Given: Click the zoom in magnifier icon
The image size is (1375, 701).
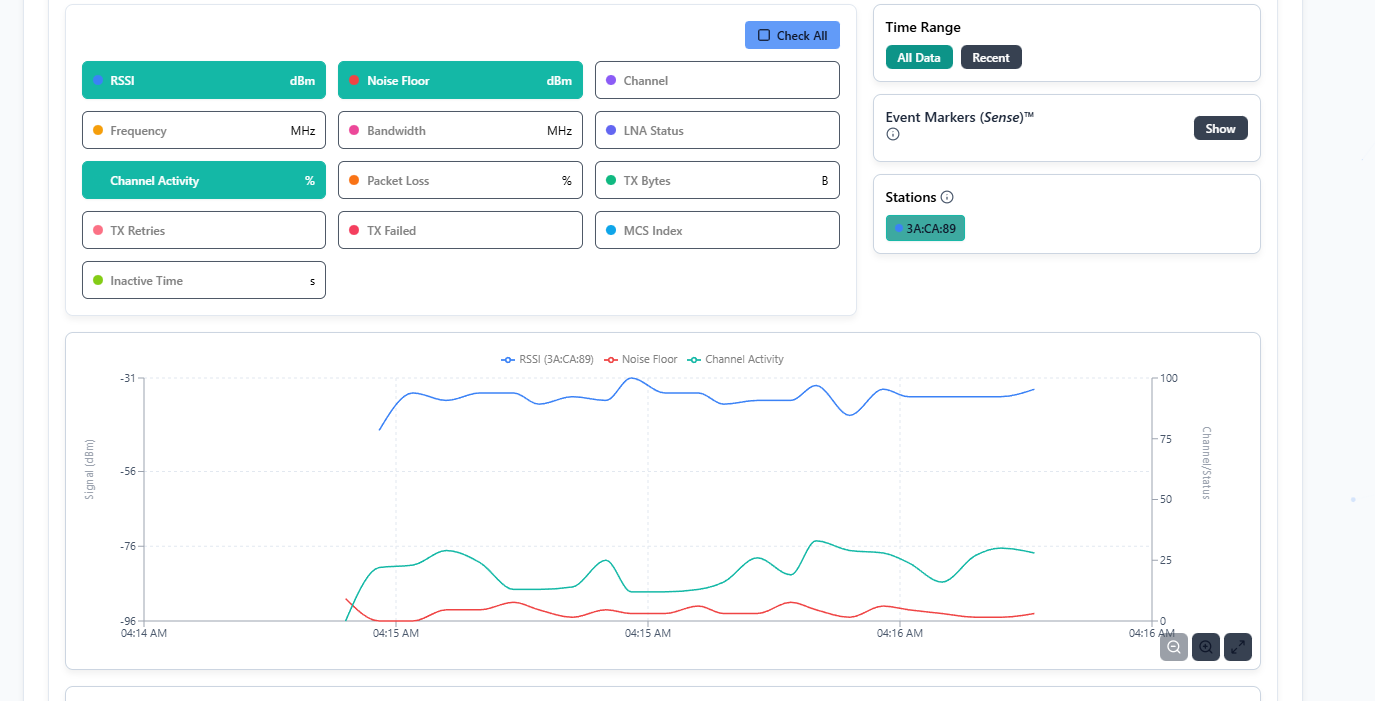Looking at the screenshot, I should click(x=1206, y=647).
